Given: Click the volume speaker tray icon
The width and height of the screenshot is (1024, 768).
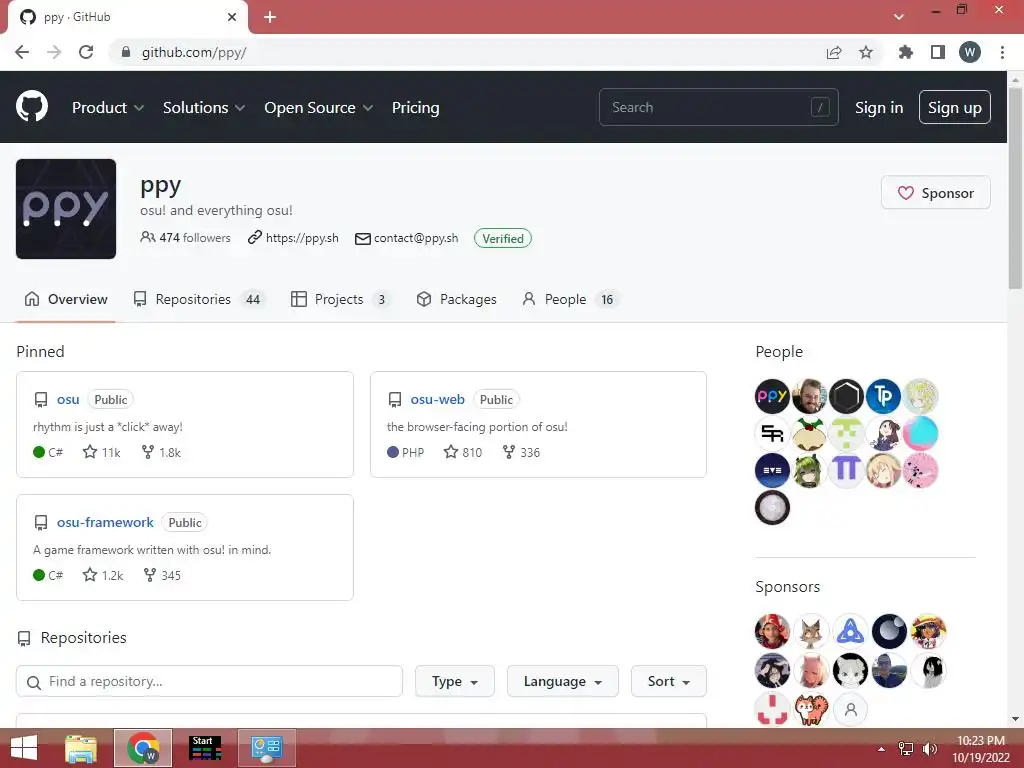Looking at the screenshot, I should click(x=929, y=749).
